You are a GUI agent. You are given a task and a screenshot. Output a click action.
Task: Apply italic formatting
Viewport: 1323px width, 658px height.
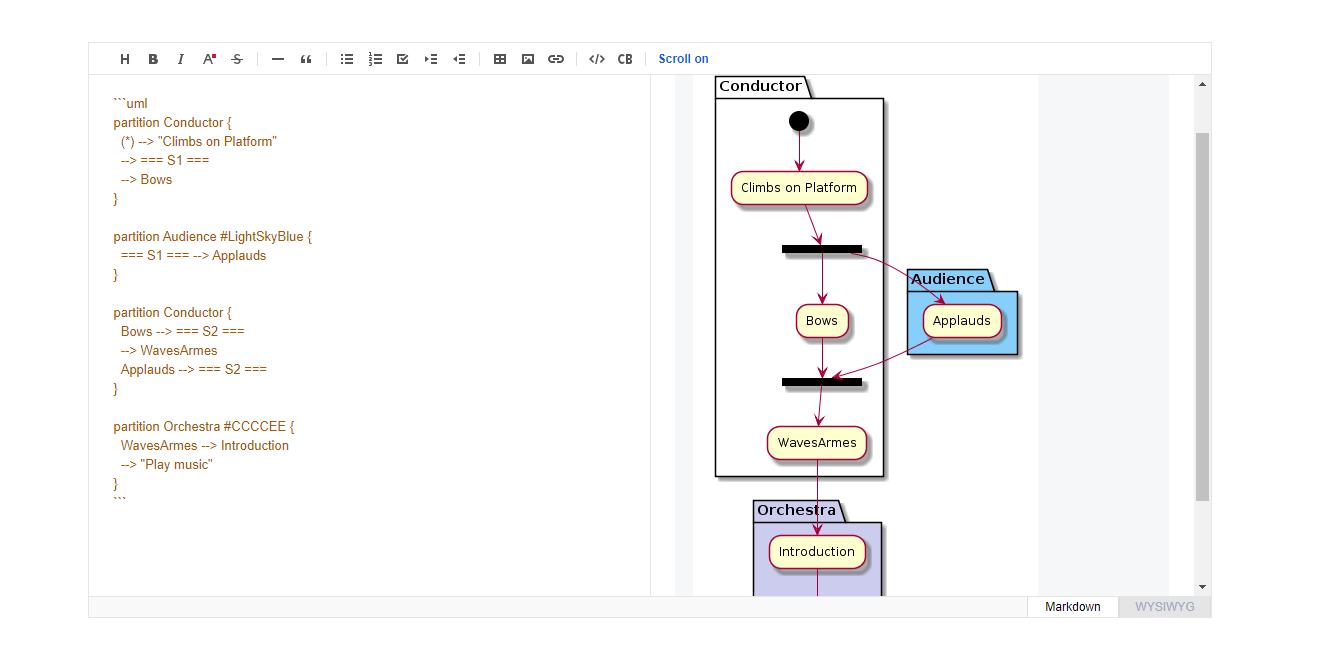[x=181, y=59]
